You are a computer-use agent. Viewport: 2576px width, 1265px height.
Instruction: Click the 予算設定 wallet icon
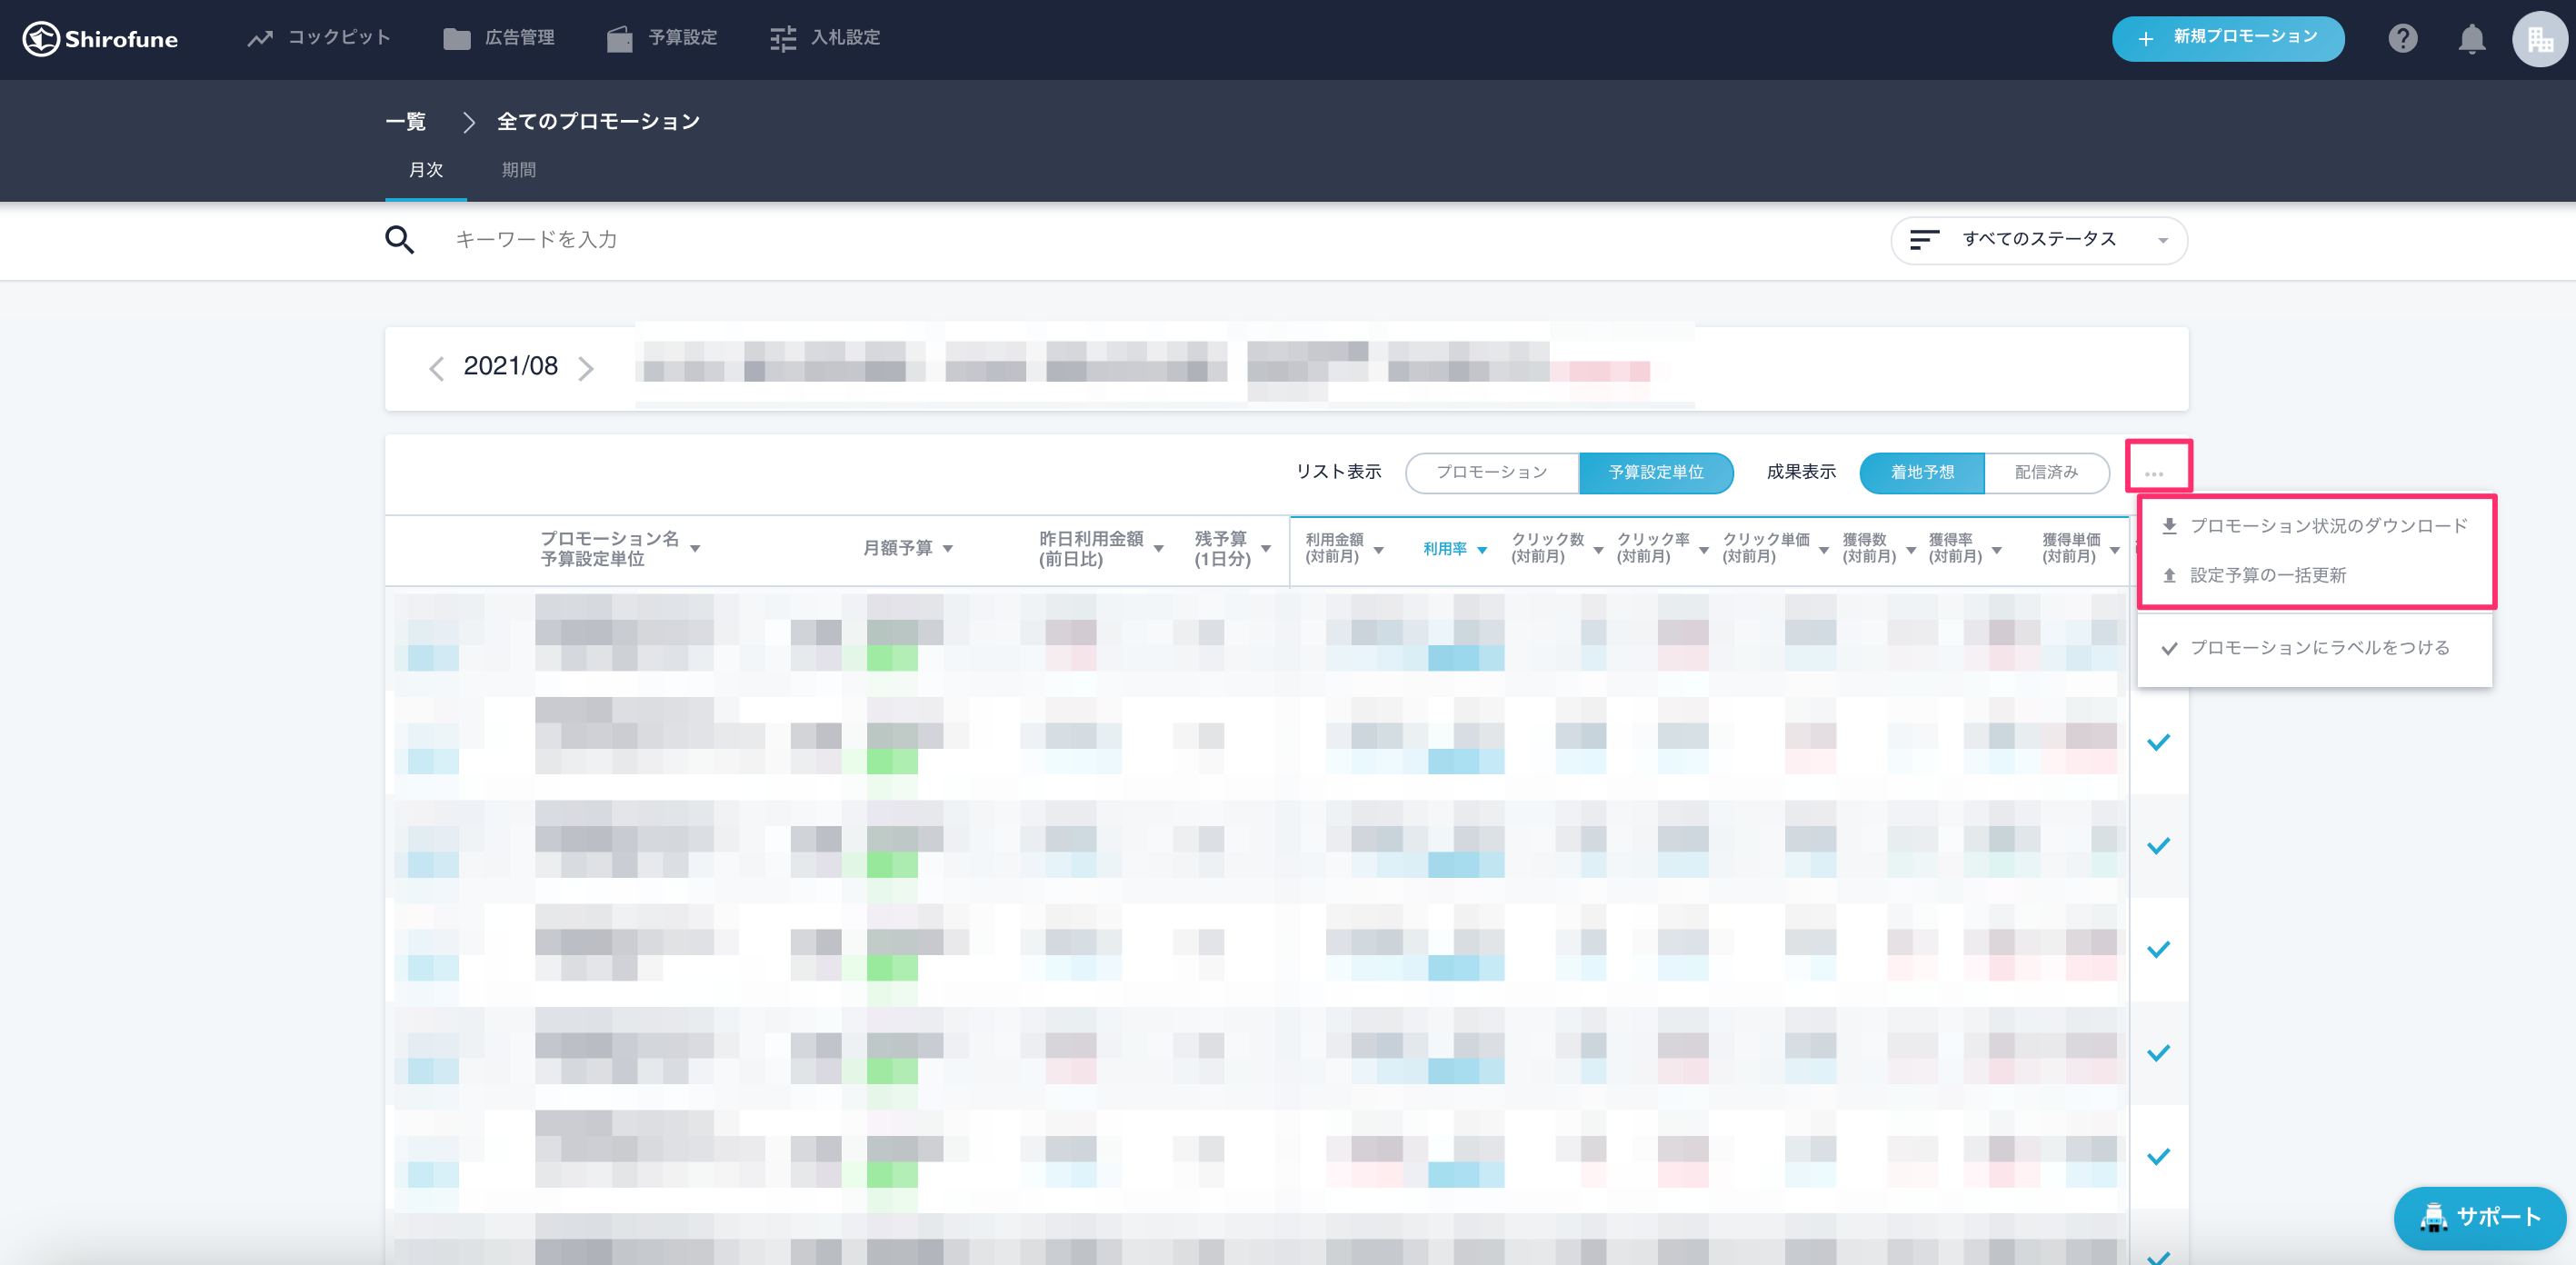tap(620, 39)
